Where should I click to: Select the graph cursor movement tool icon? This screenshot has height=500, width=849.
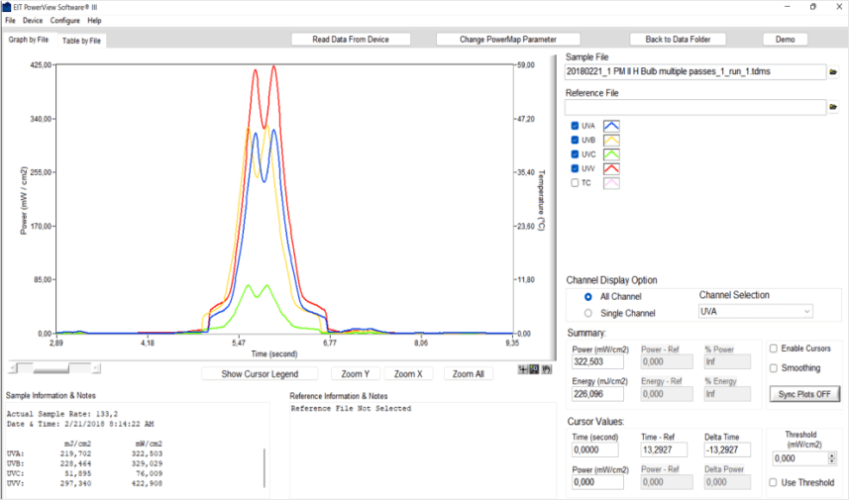pyautogui.click(x=525, y=369)
